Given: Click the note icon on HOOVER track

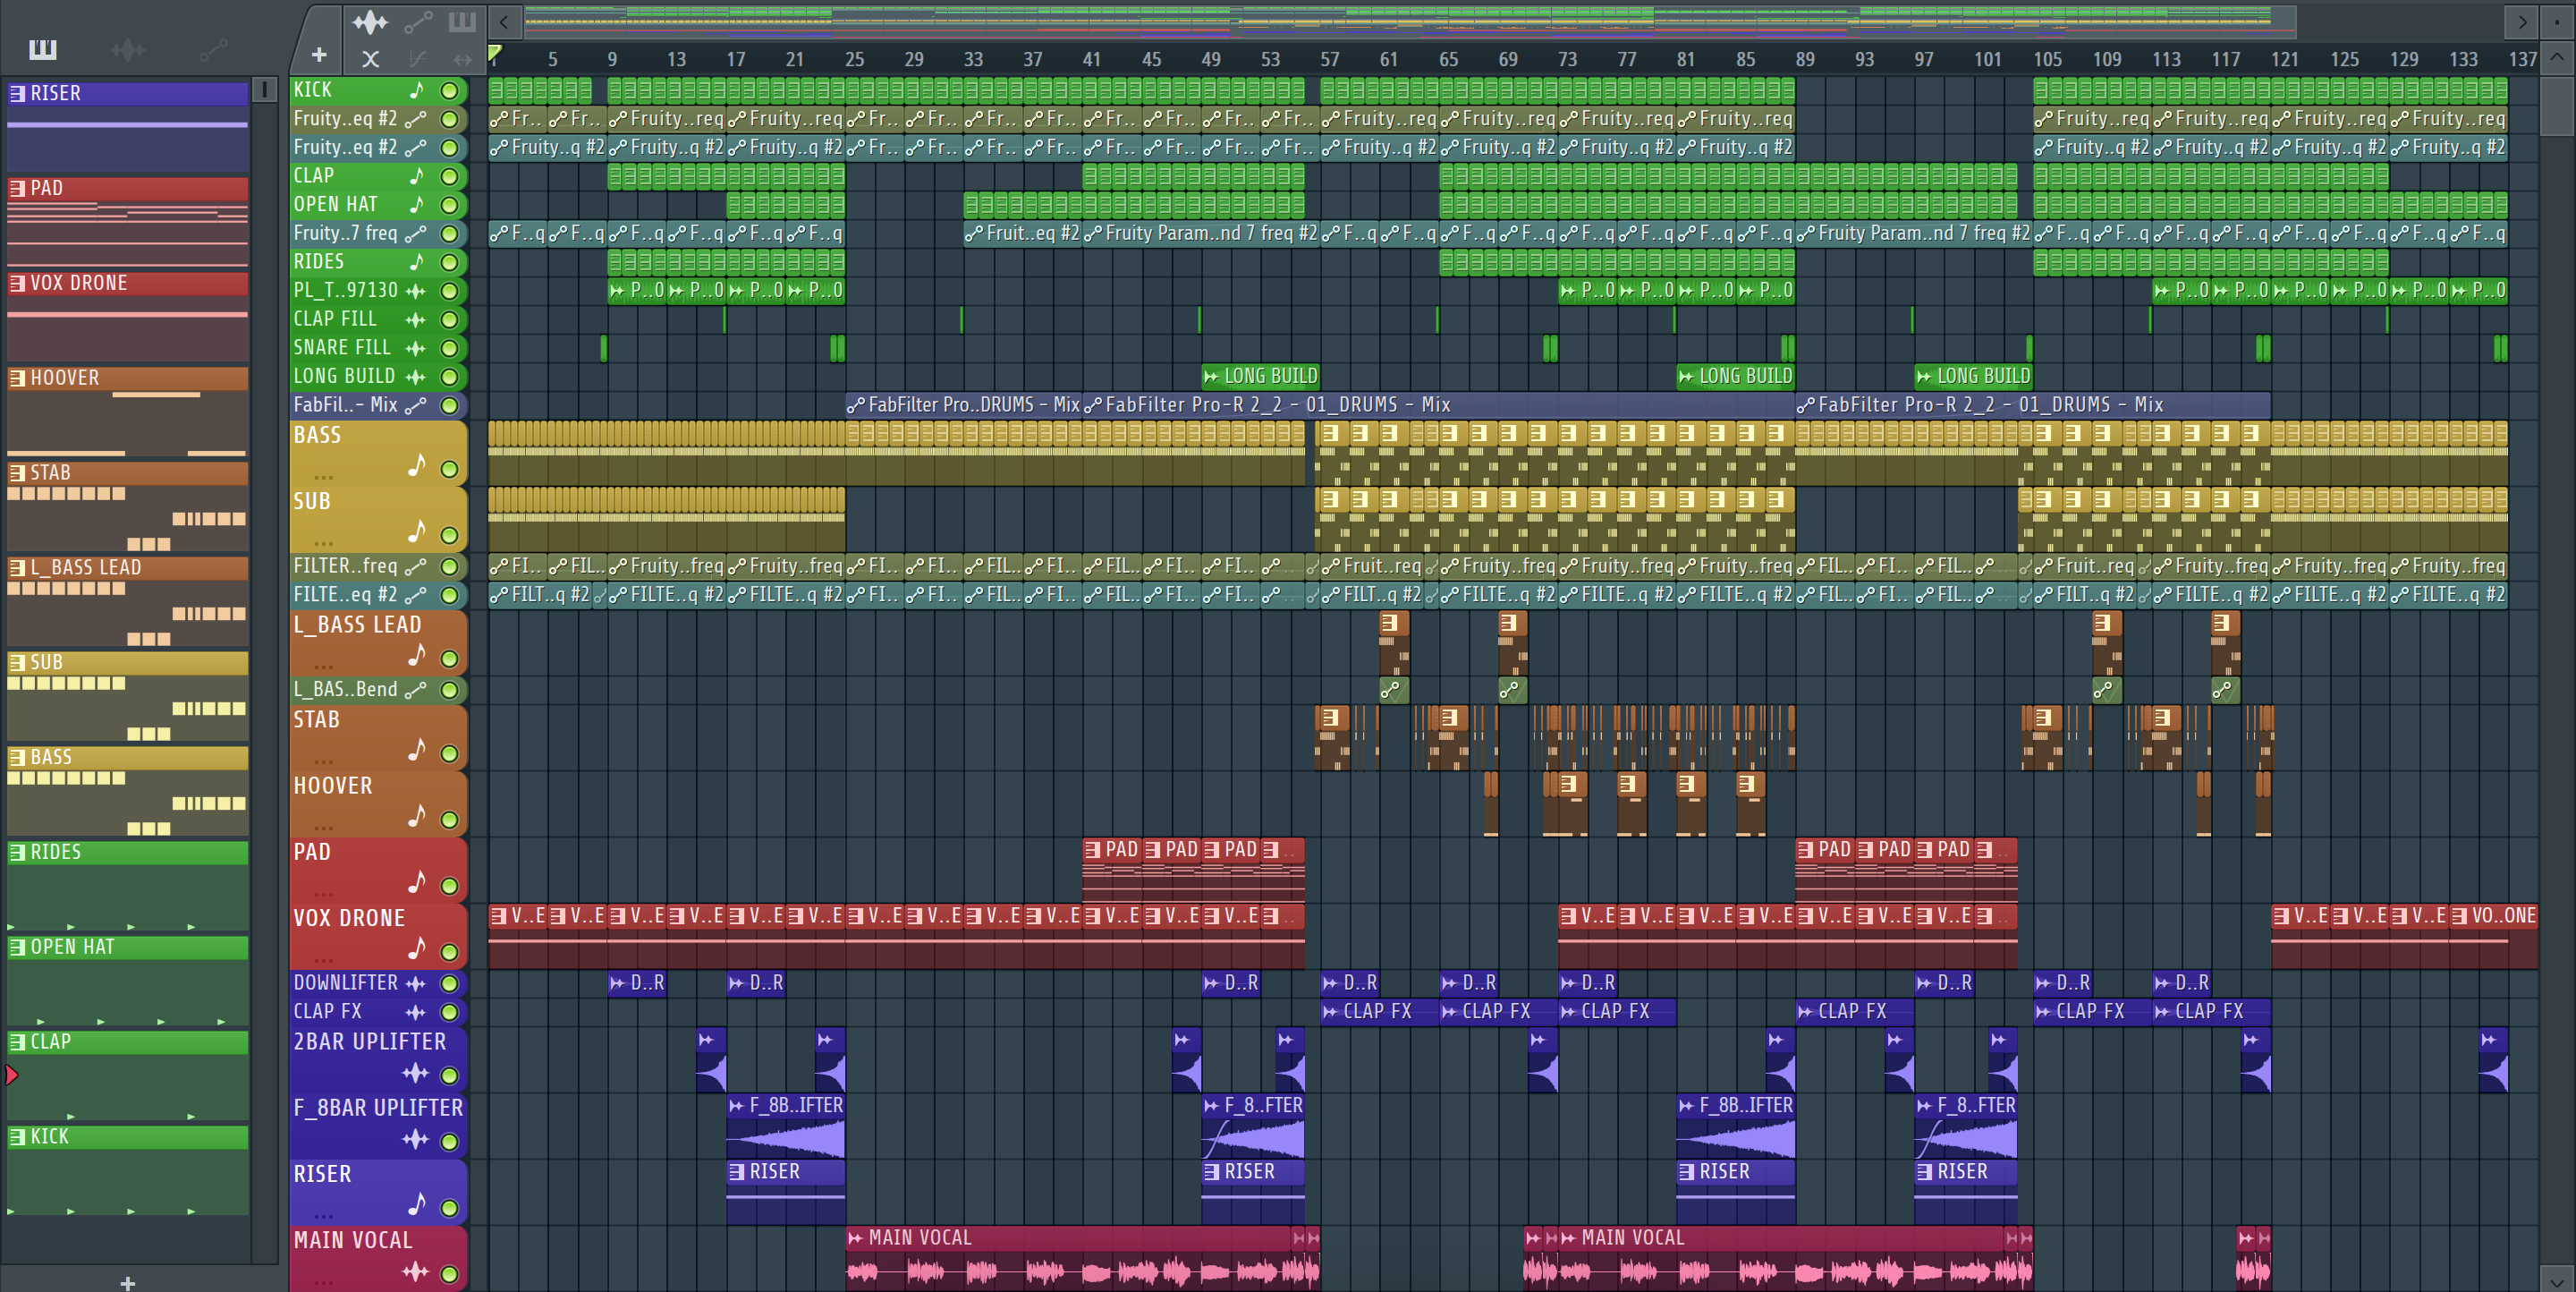Looking at the screenshot, I should pos(416,816).
